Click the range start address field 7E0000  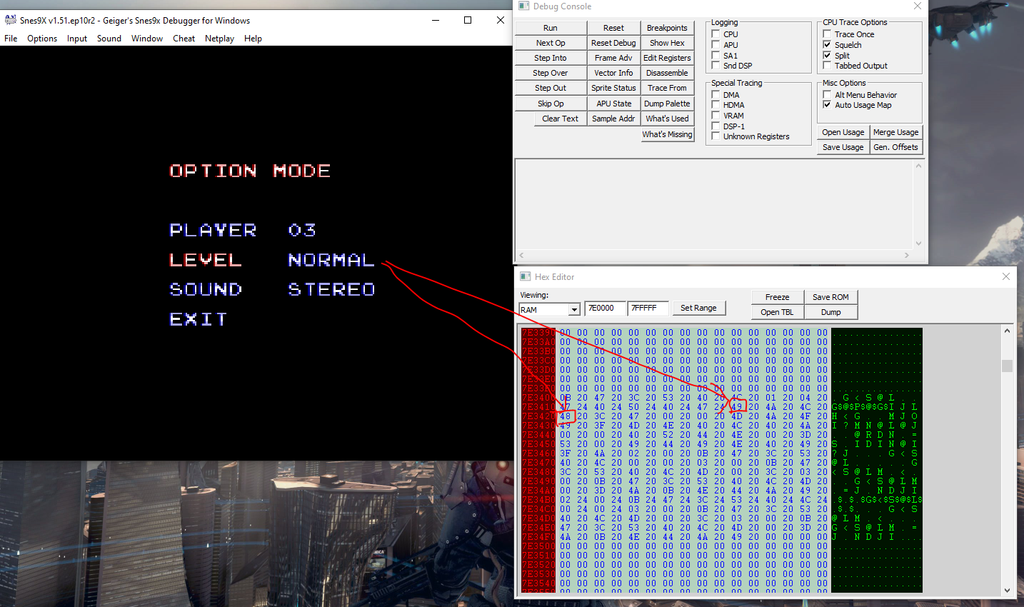604,308
